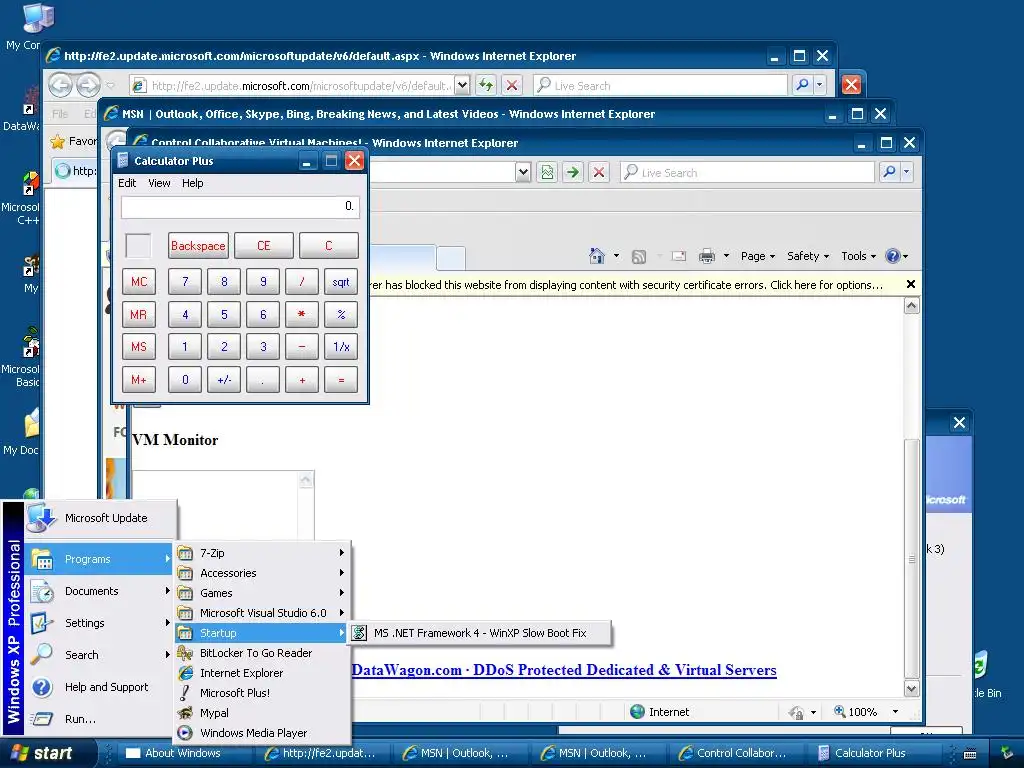Click the Stop icon in Microsoft Update IE window

coord(512,85)
